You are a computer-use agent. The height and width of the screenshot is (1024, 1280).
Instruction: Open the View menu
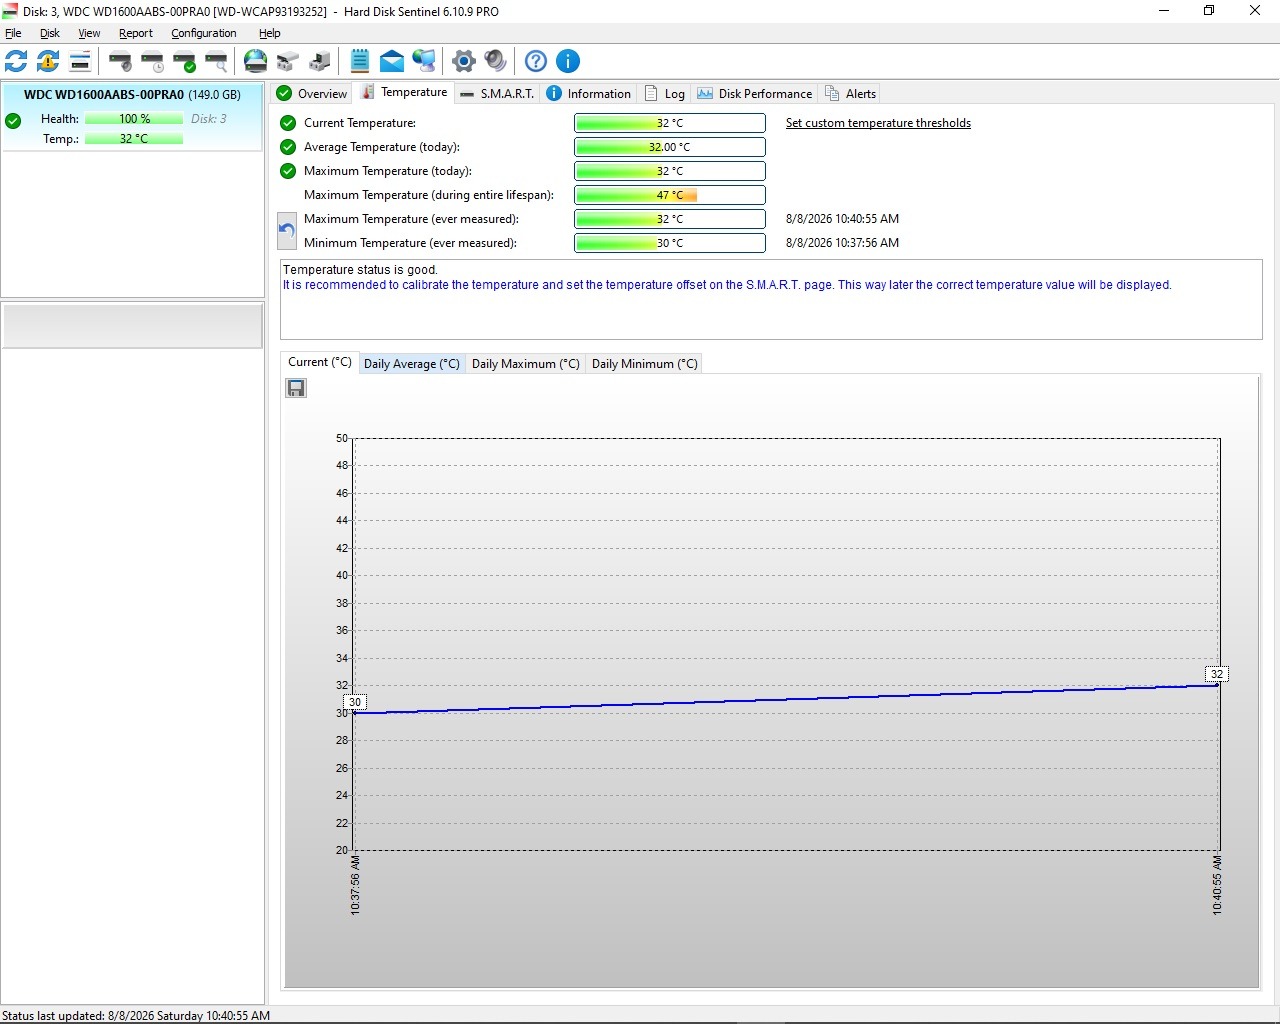pos(89,33)
